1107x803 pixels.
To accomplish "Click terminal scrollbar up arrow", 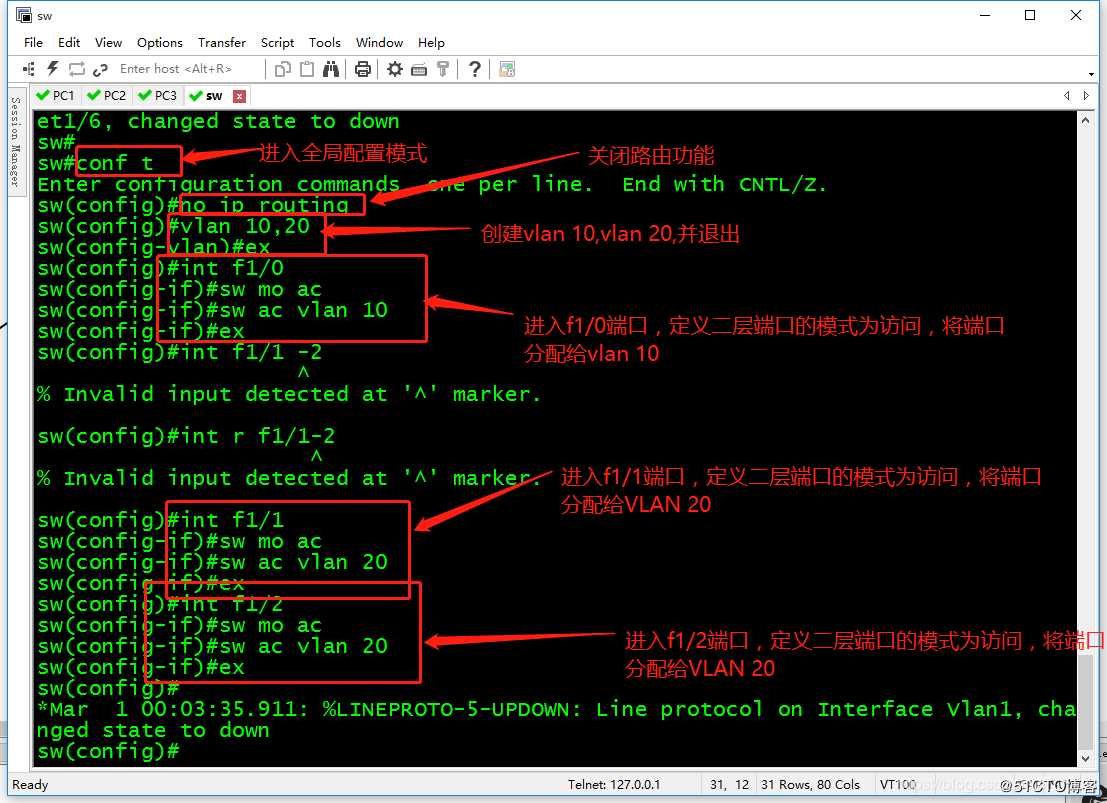I will (1085, 121).
